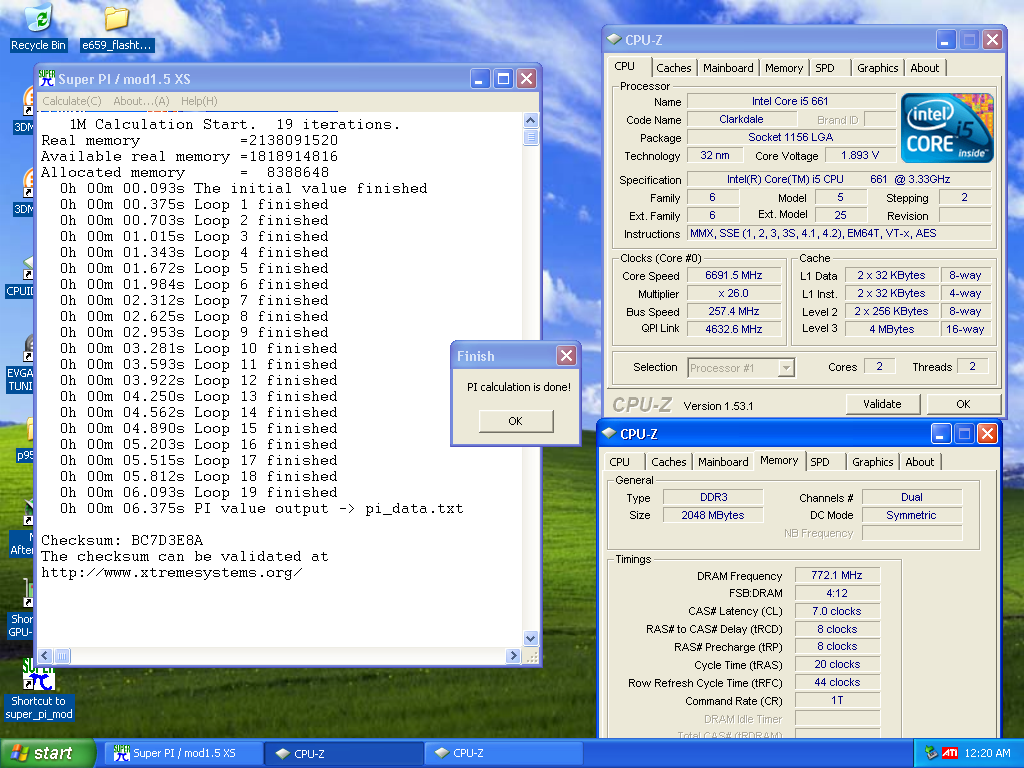
Task: Click the Core Voltage 1.893 V value
Action: pyautogui.click(x=859, y=155)
